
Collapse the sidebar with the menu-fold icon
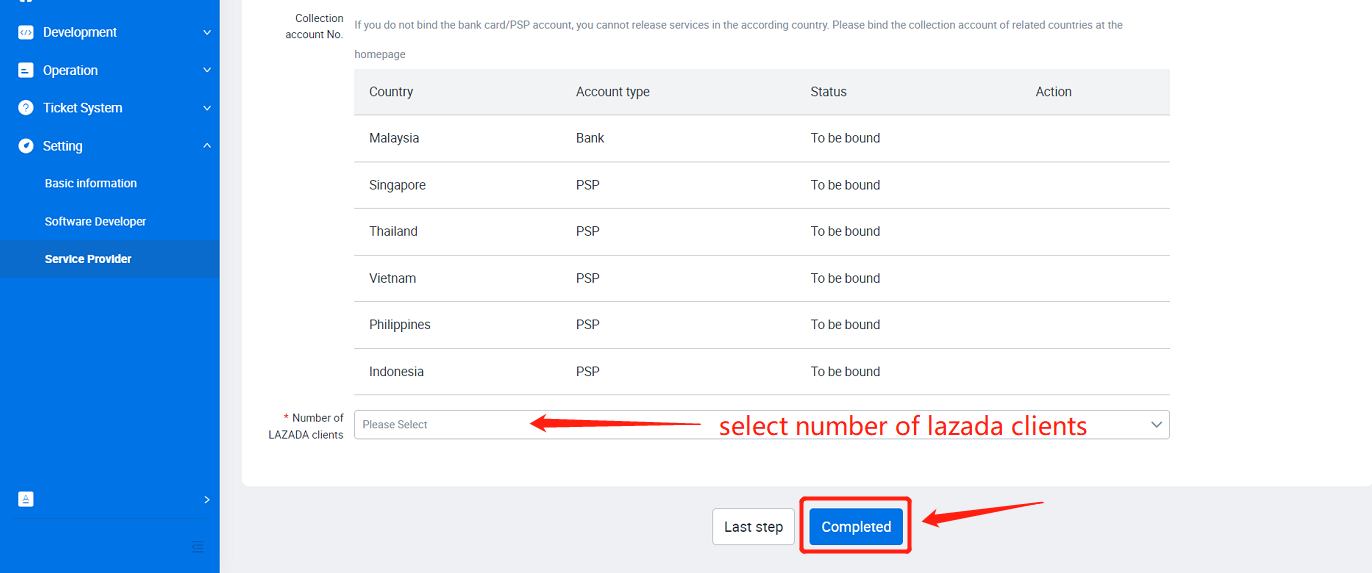point(197,547)
